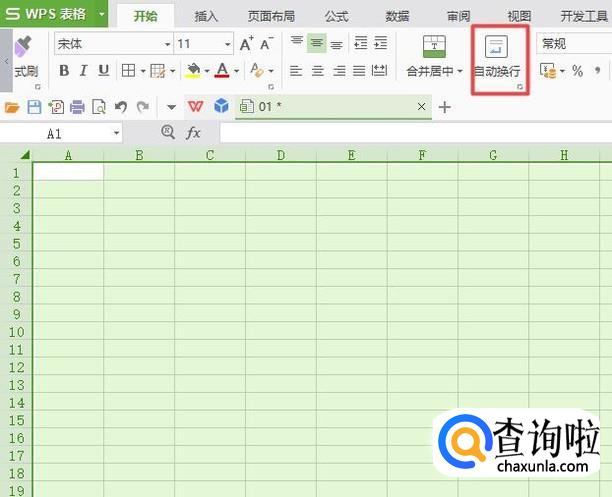Open the 开始 ribbon tab

[146, 16]
